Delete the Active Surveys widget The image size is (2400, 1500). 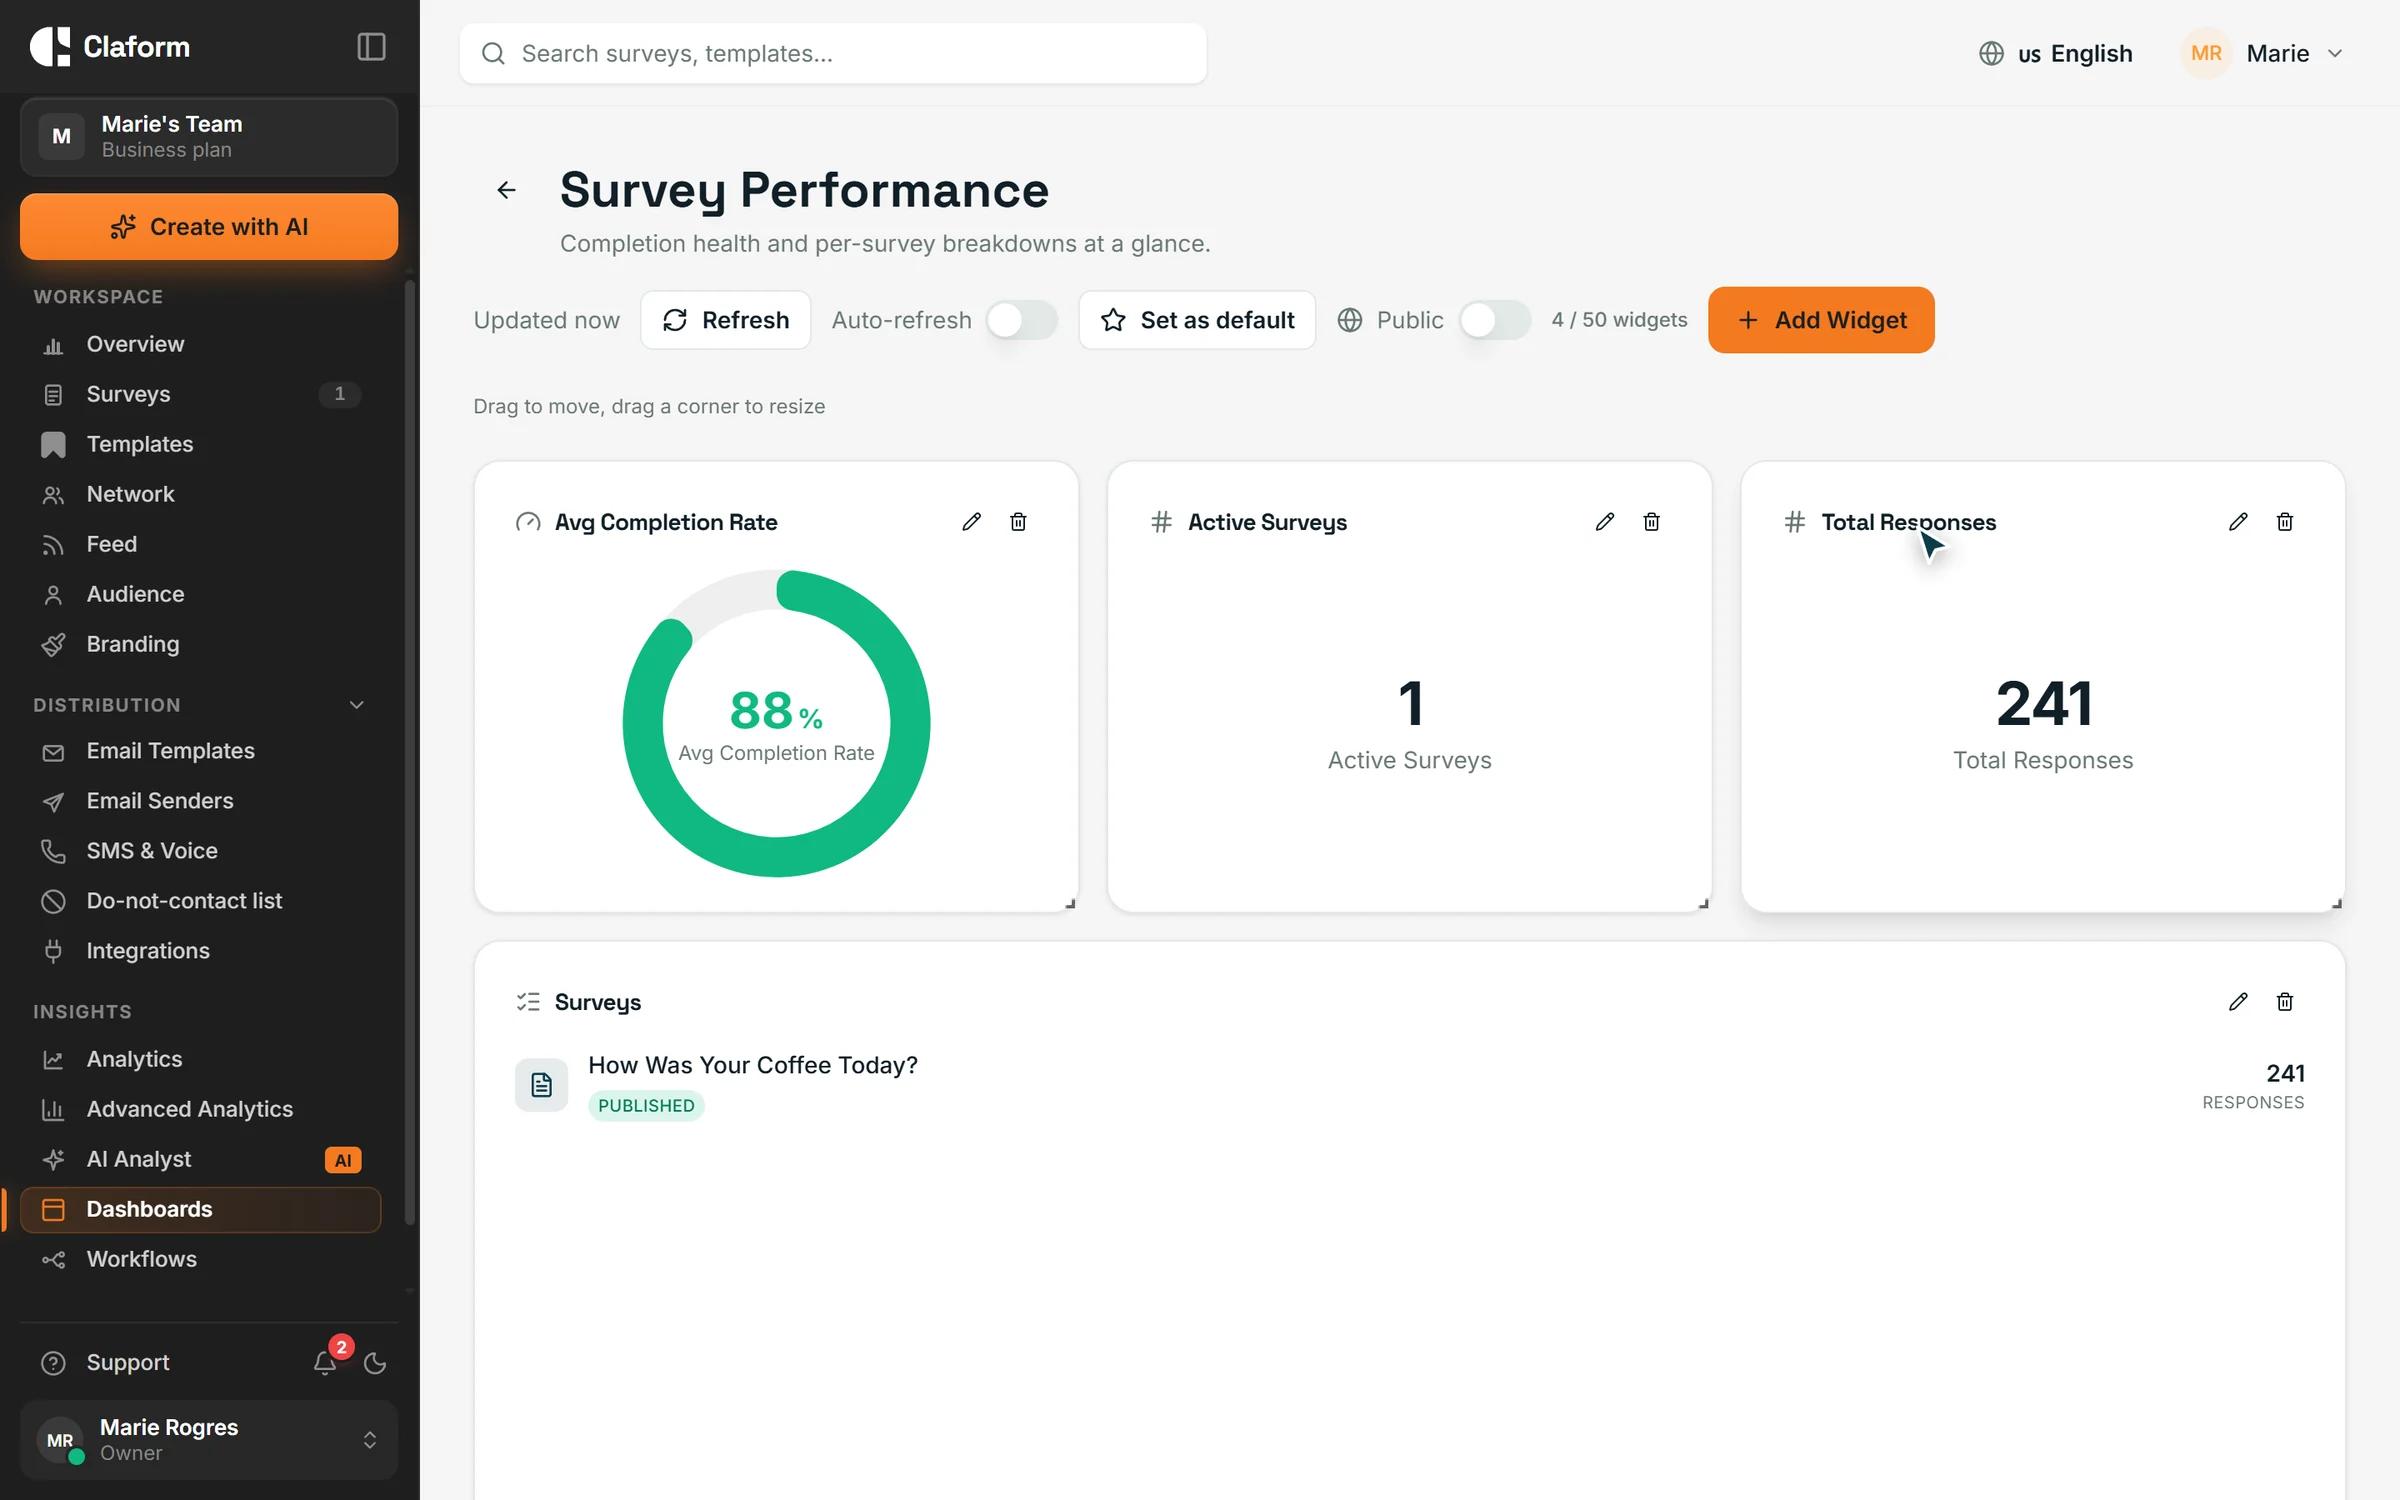tap(1652, 522)
